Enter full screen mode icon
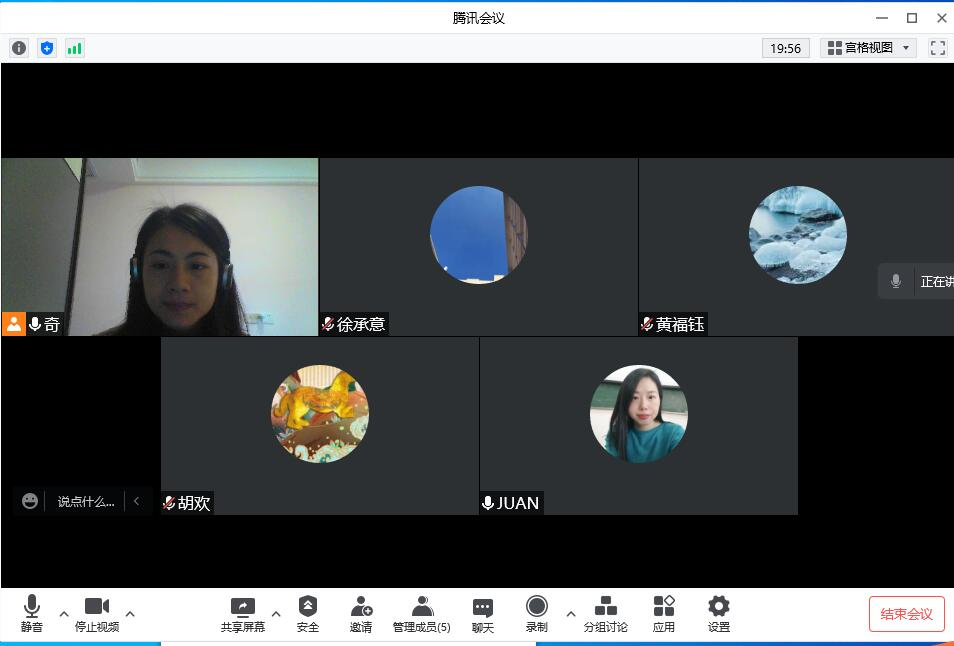This screenshot has height=646, width=954. point(937,48)
